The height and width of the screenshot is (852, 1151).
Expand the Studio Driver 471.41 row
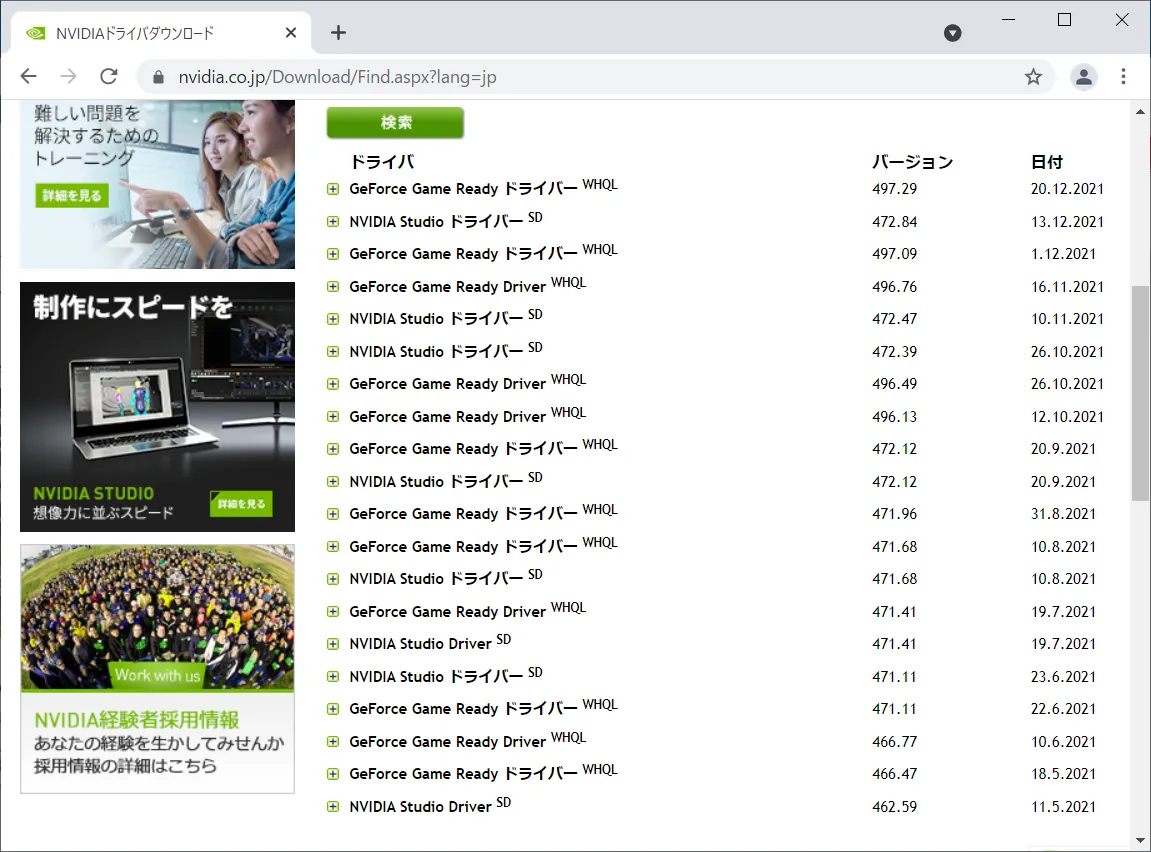[333, 644]
